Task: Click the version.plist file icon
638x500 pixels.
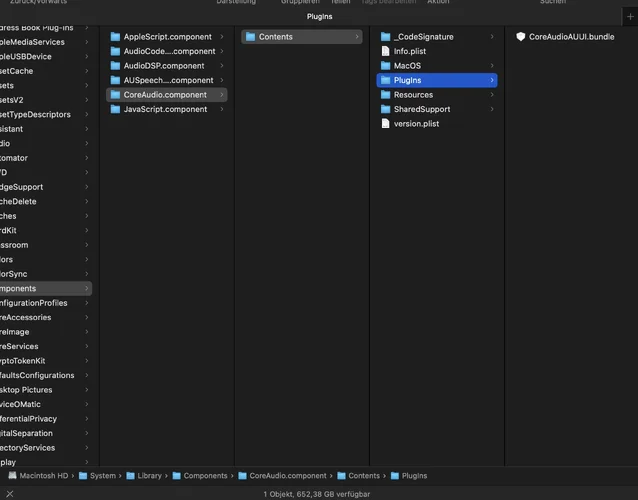Action: (385, 124)
